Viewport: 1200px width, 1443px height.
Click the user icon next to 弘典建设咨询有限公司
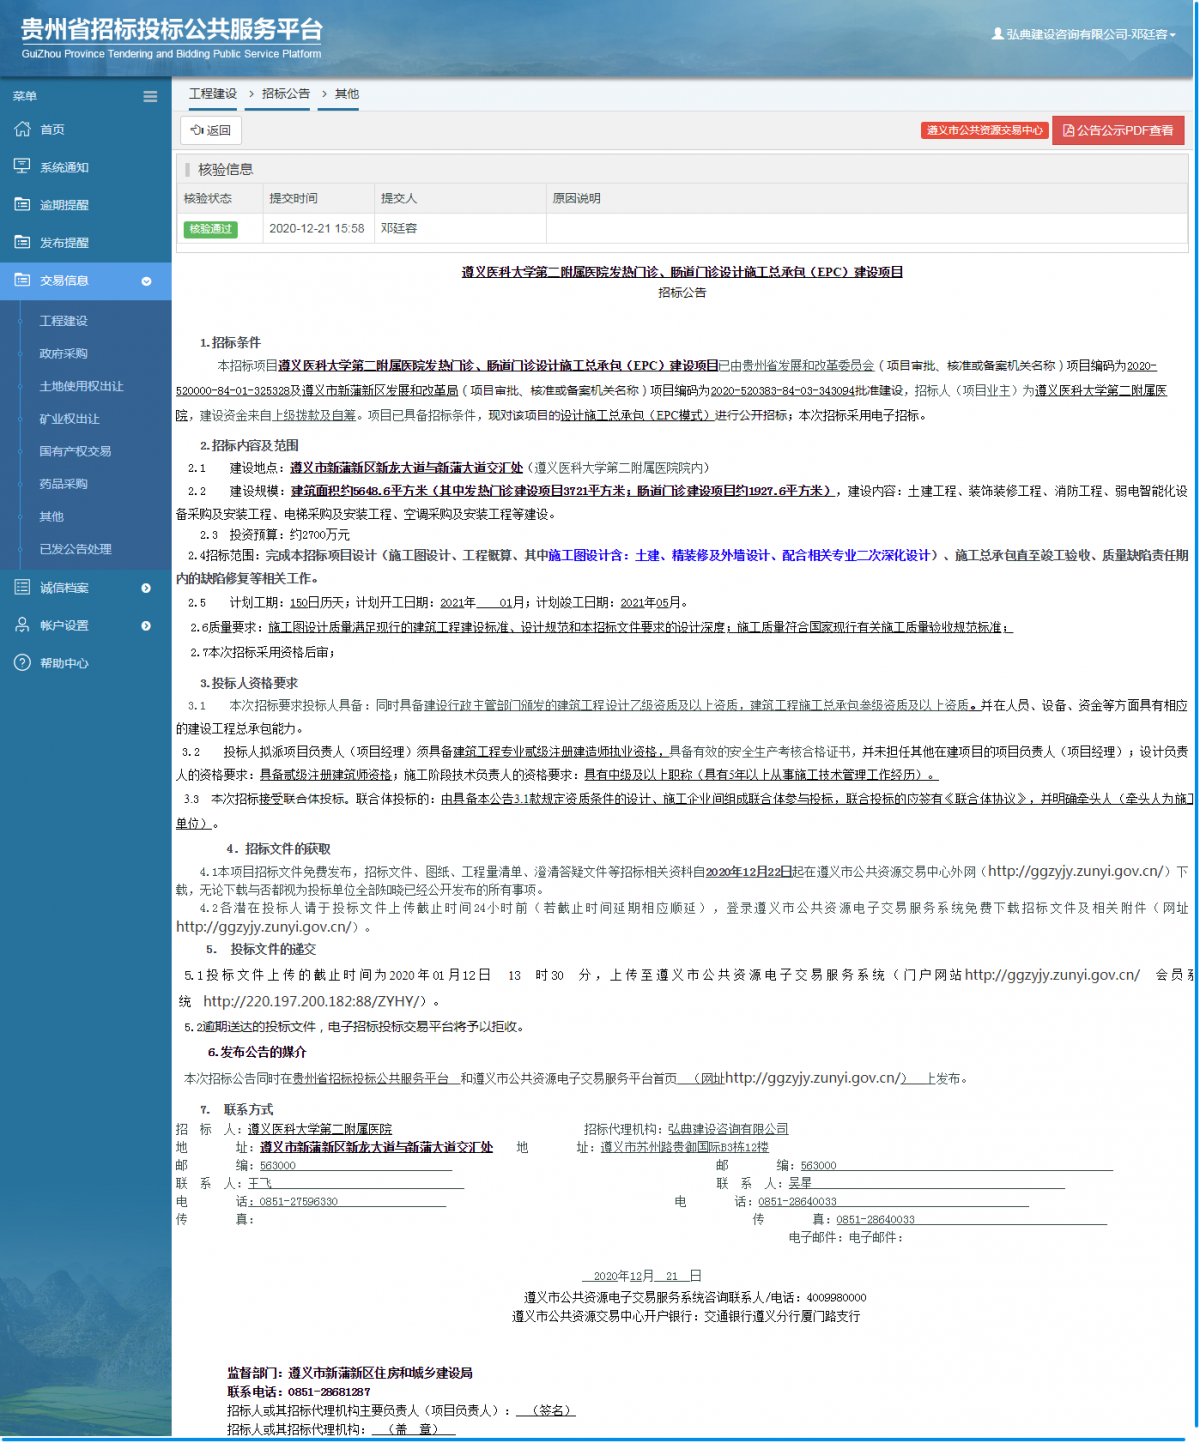pos(997,33)
